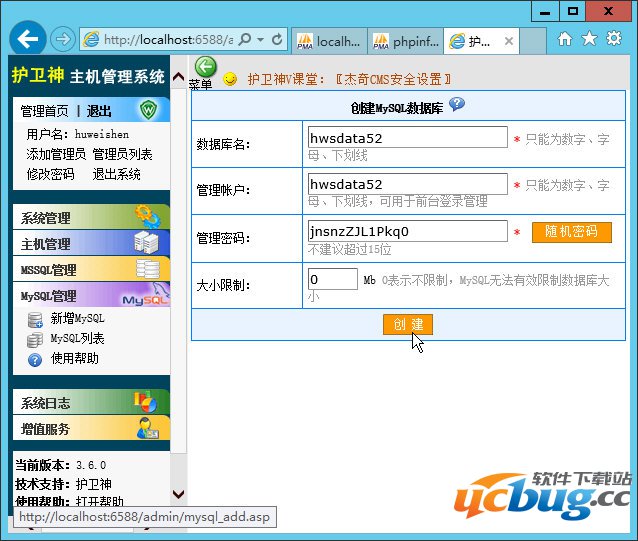Expand the 系统日志 menu section
The image size is (638, 541).
click(x=92, y=402)
